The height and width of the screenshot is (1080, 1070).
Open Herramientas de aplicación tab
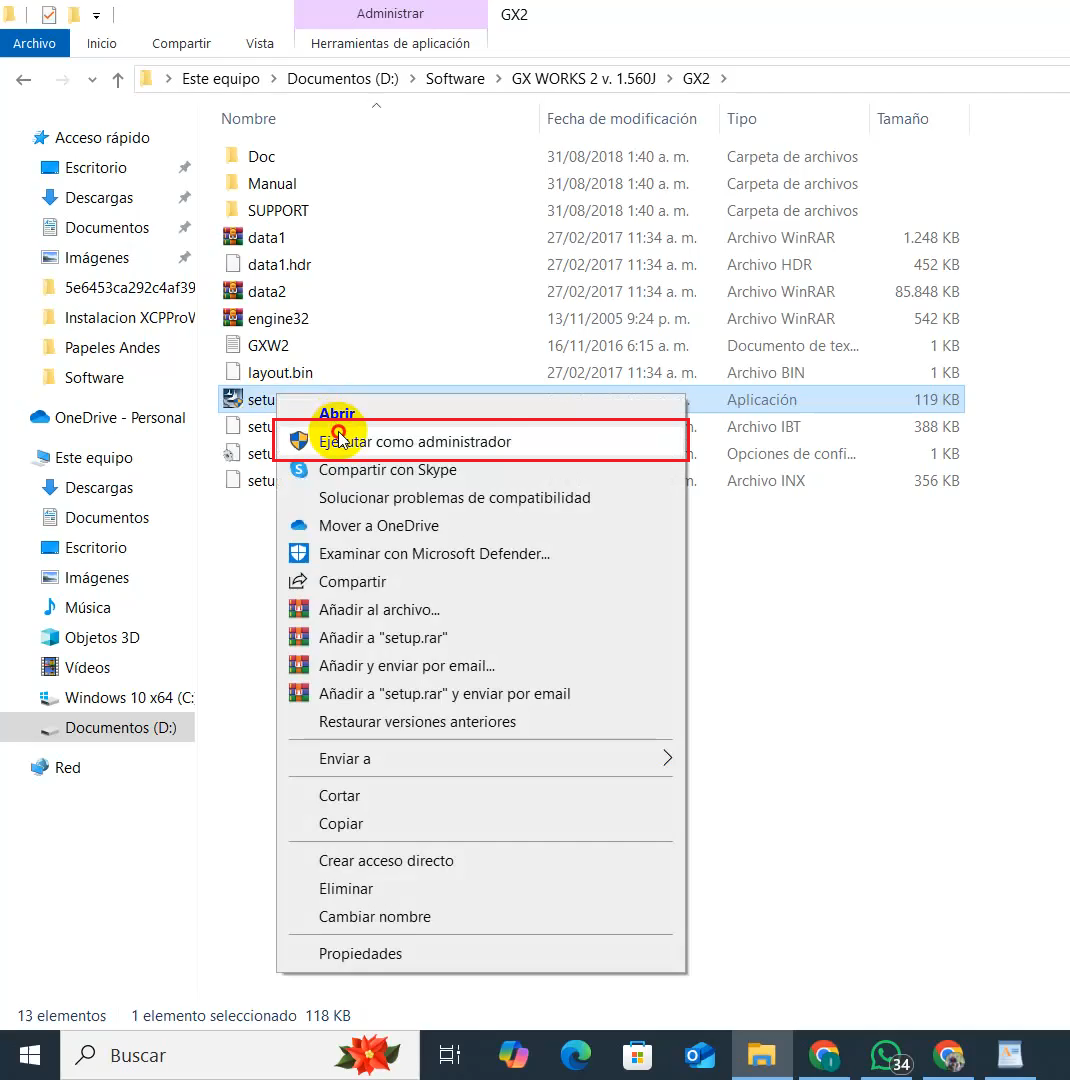pos(391,43)
